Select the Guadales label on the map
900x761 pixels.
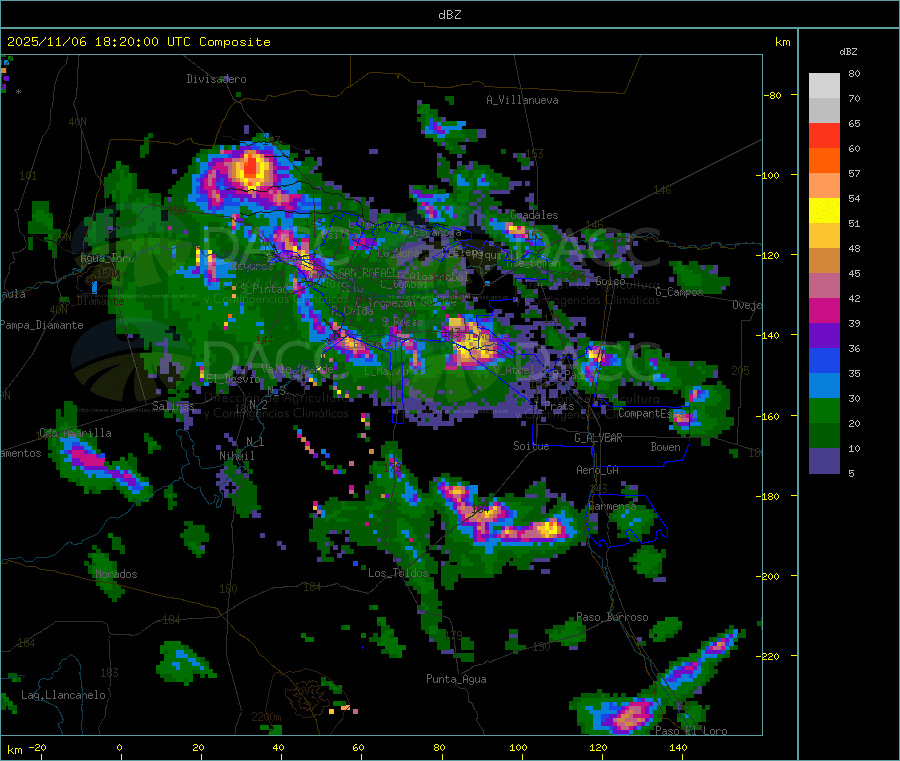click(534, 215)
